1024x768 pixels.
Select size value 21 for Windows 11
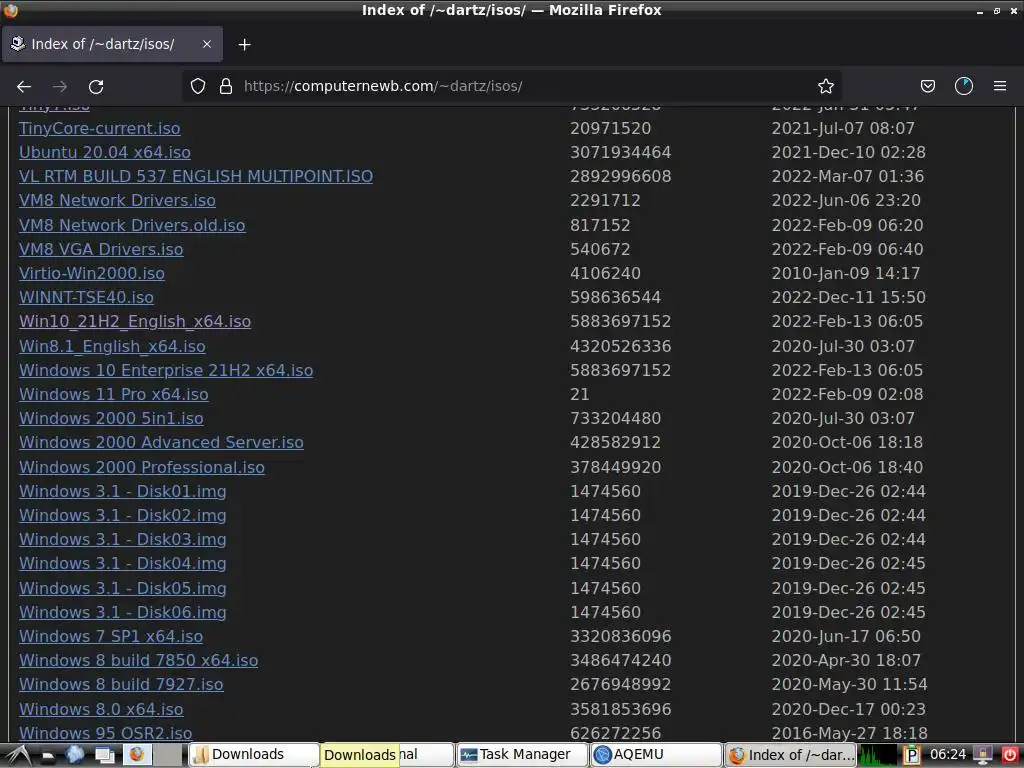[579, 394]
